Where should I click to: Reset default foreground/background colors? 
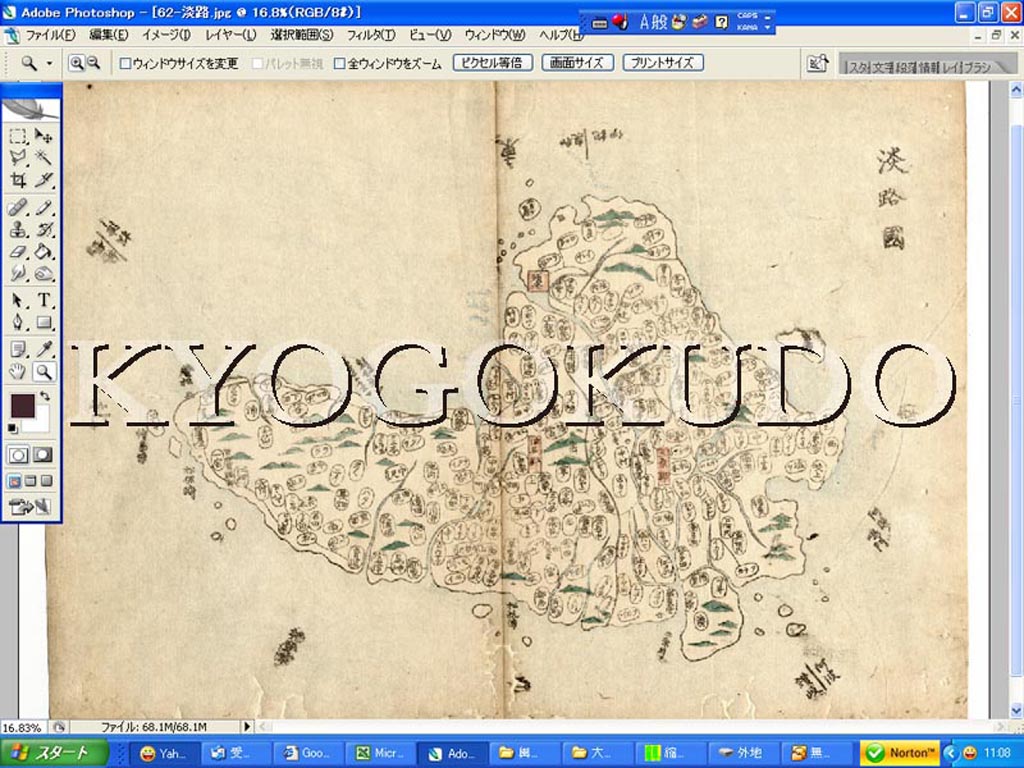[13, 428]
